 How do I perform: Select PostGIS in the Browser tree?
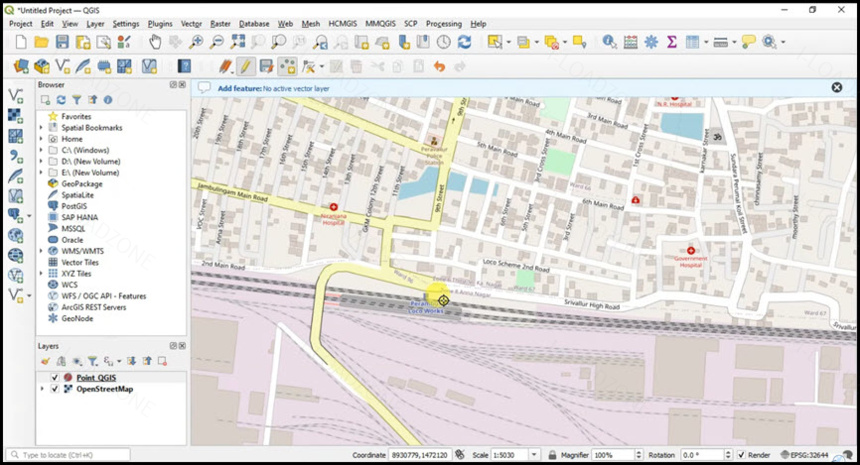(74, 207)
